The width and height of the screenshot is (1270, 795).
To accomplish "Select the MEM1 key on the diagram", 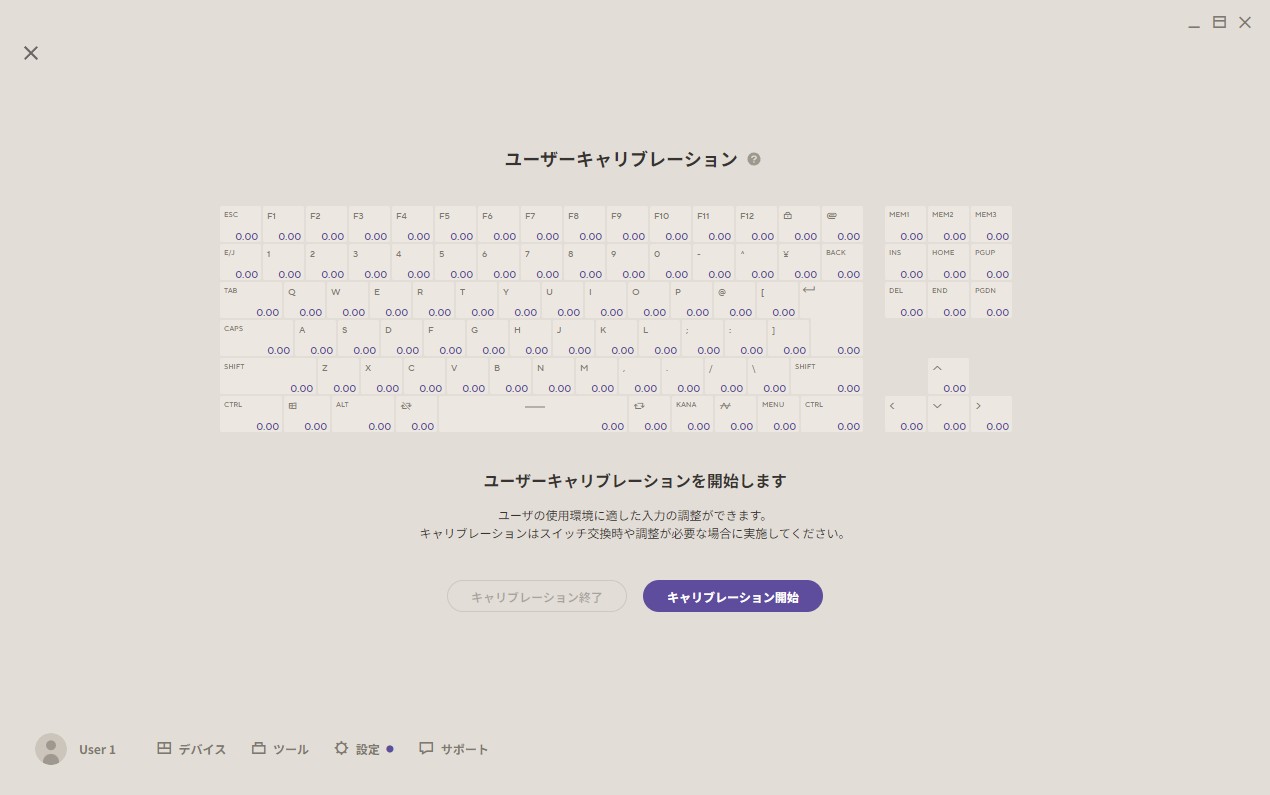I will coord(905,224).
